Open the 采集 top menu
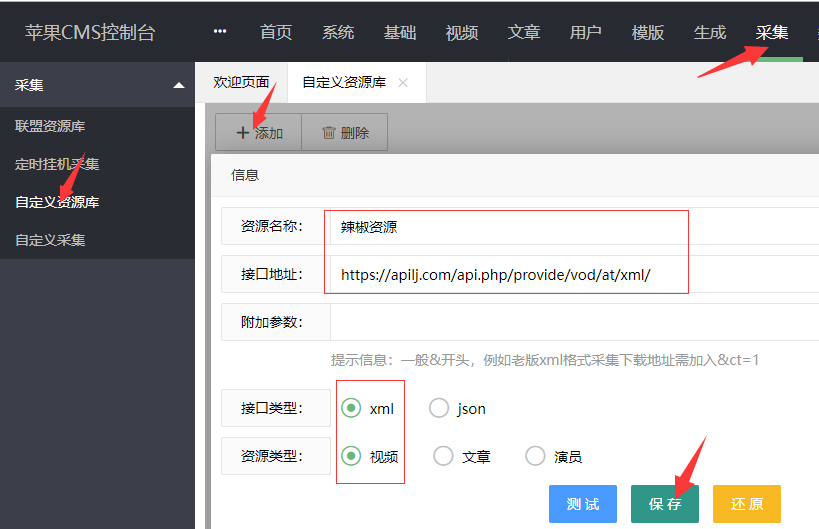Screen dimensions: 819x529 point(771,32)
